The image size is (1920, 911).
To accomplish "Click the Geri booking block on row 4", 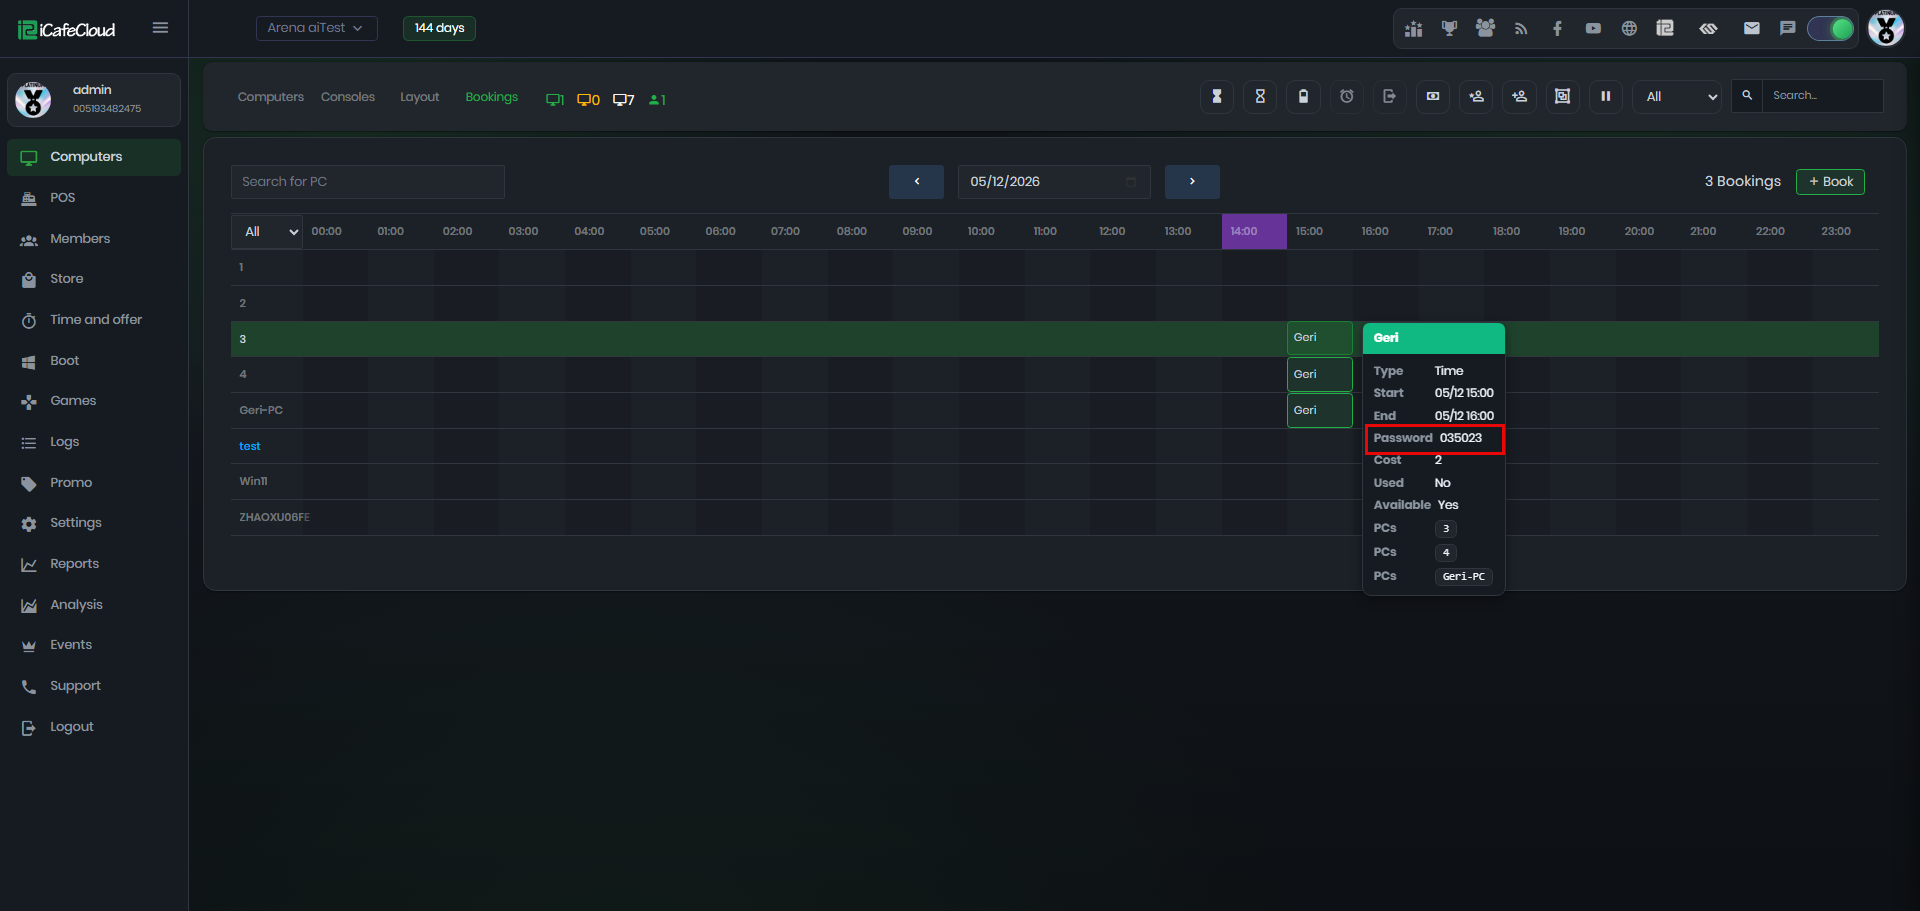I will tap(1320, 374).
